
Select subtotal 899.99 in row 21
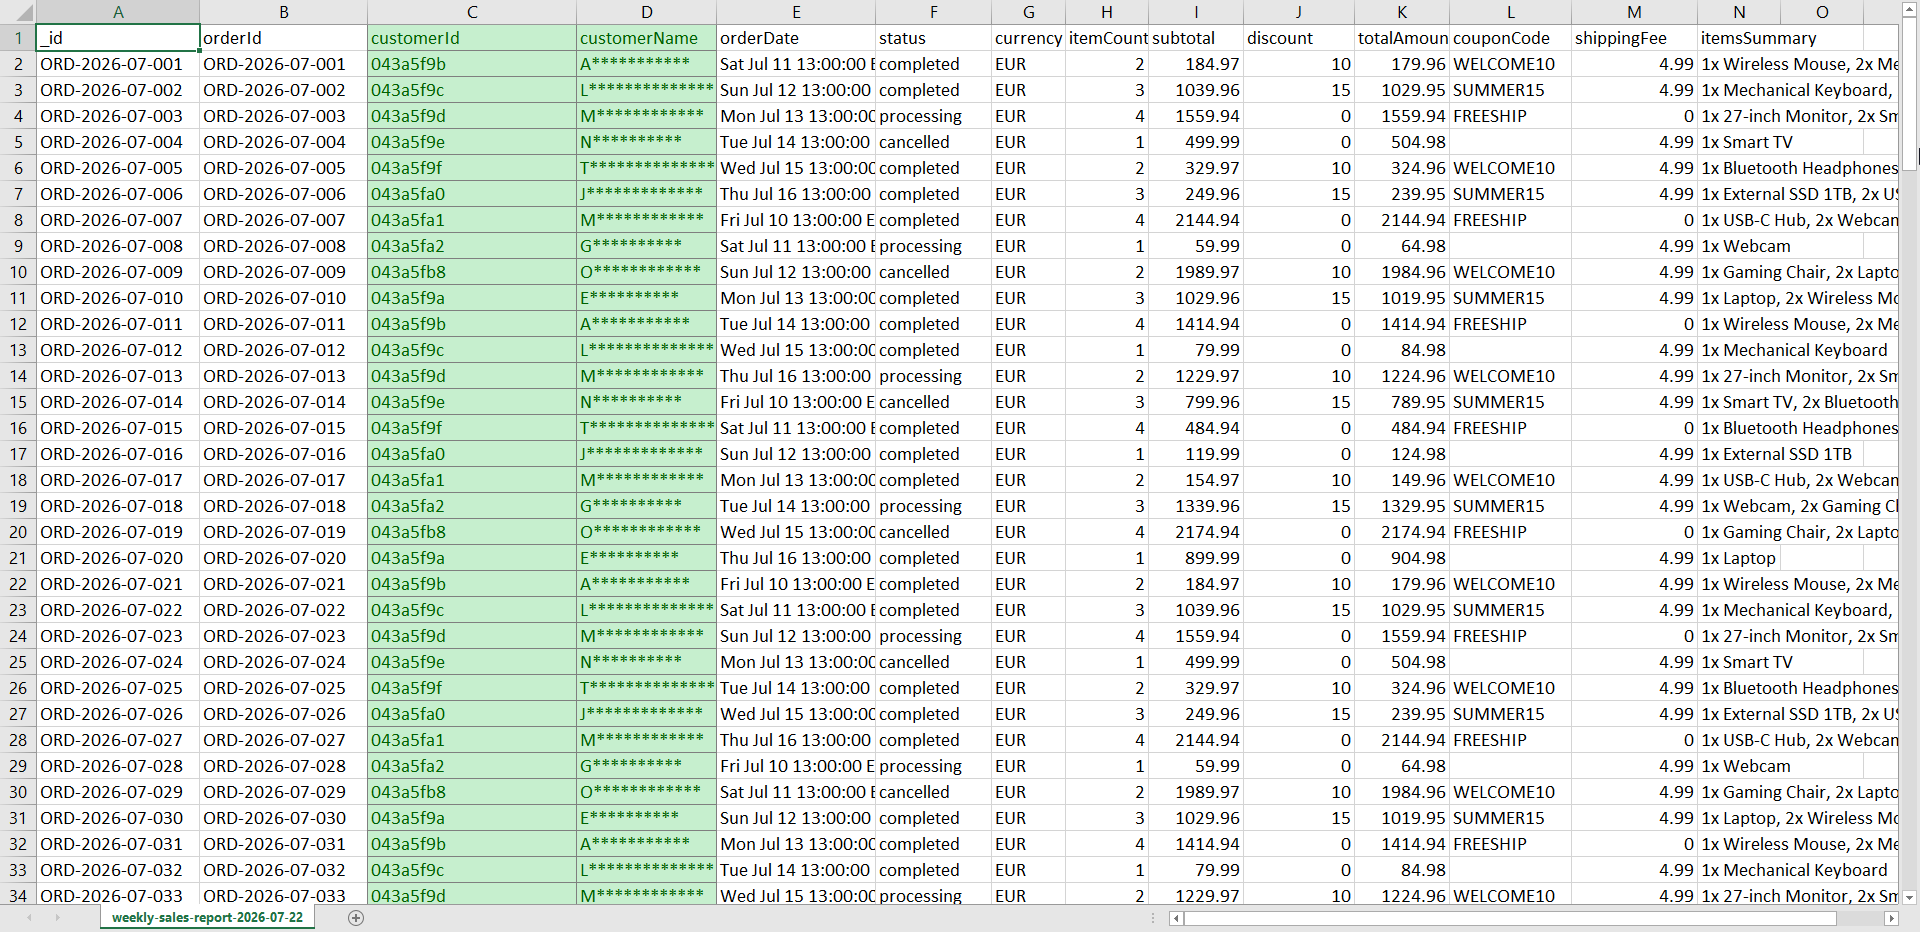[1196, 558]
